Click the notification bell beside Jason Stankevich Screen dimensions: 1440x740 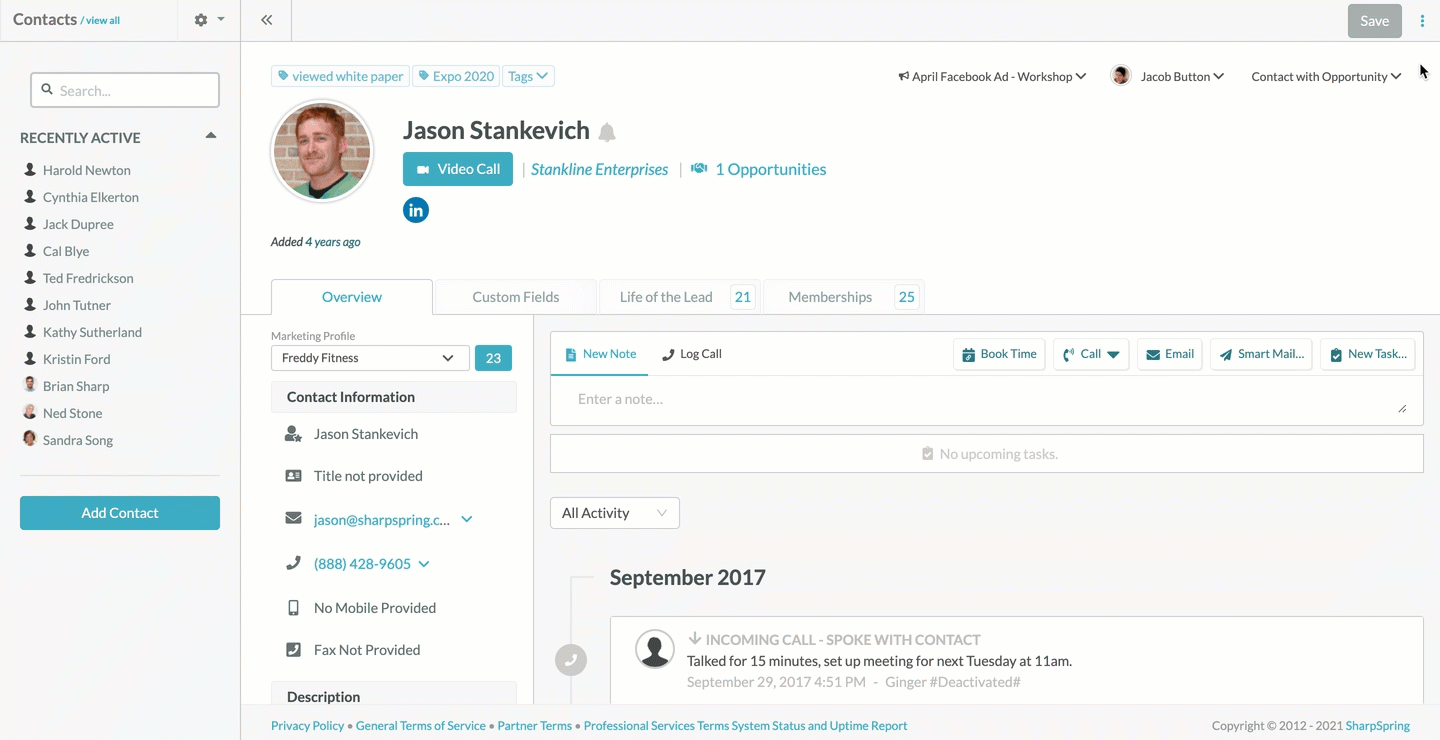pos(607,132)
